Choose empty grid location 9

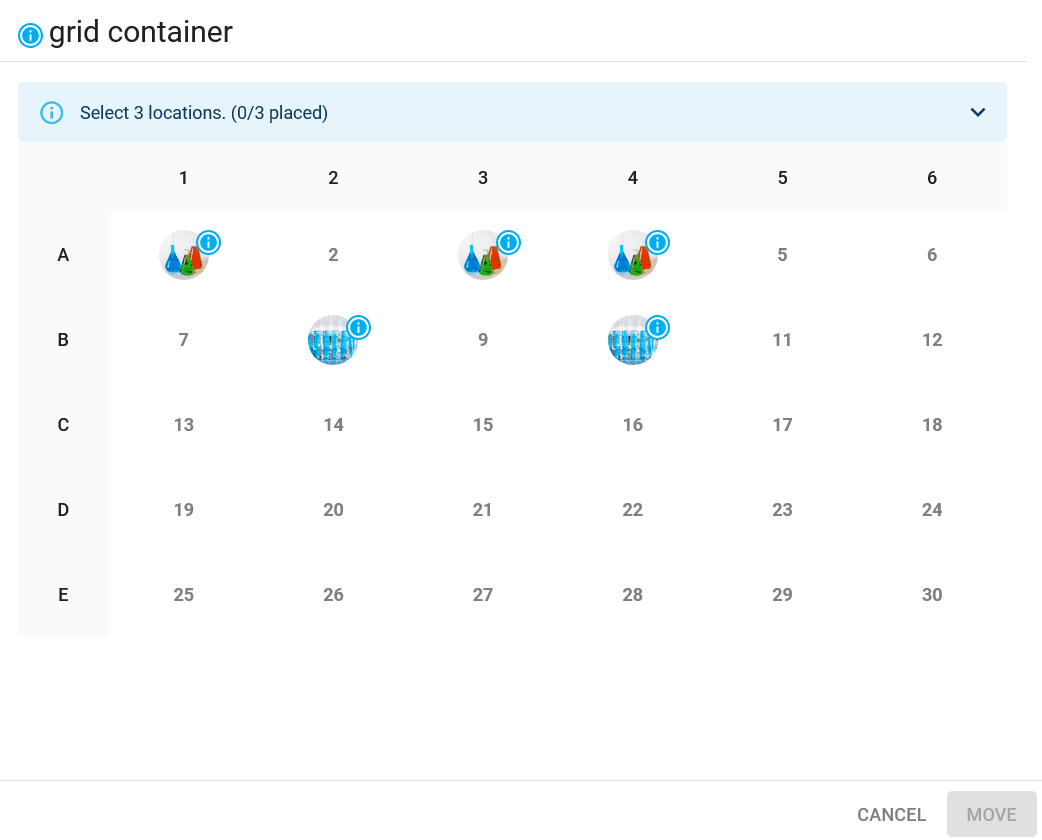pos(483,340)
